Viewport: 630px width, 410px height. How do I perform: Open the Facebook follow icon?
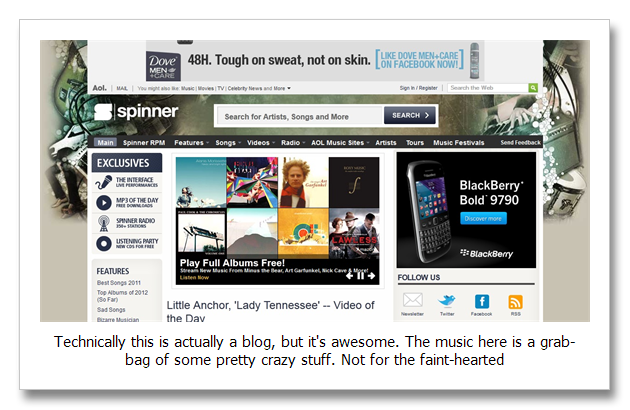point(481,301)
